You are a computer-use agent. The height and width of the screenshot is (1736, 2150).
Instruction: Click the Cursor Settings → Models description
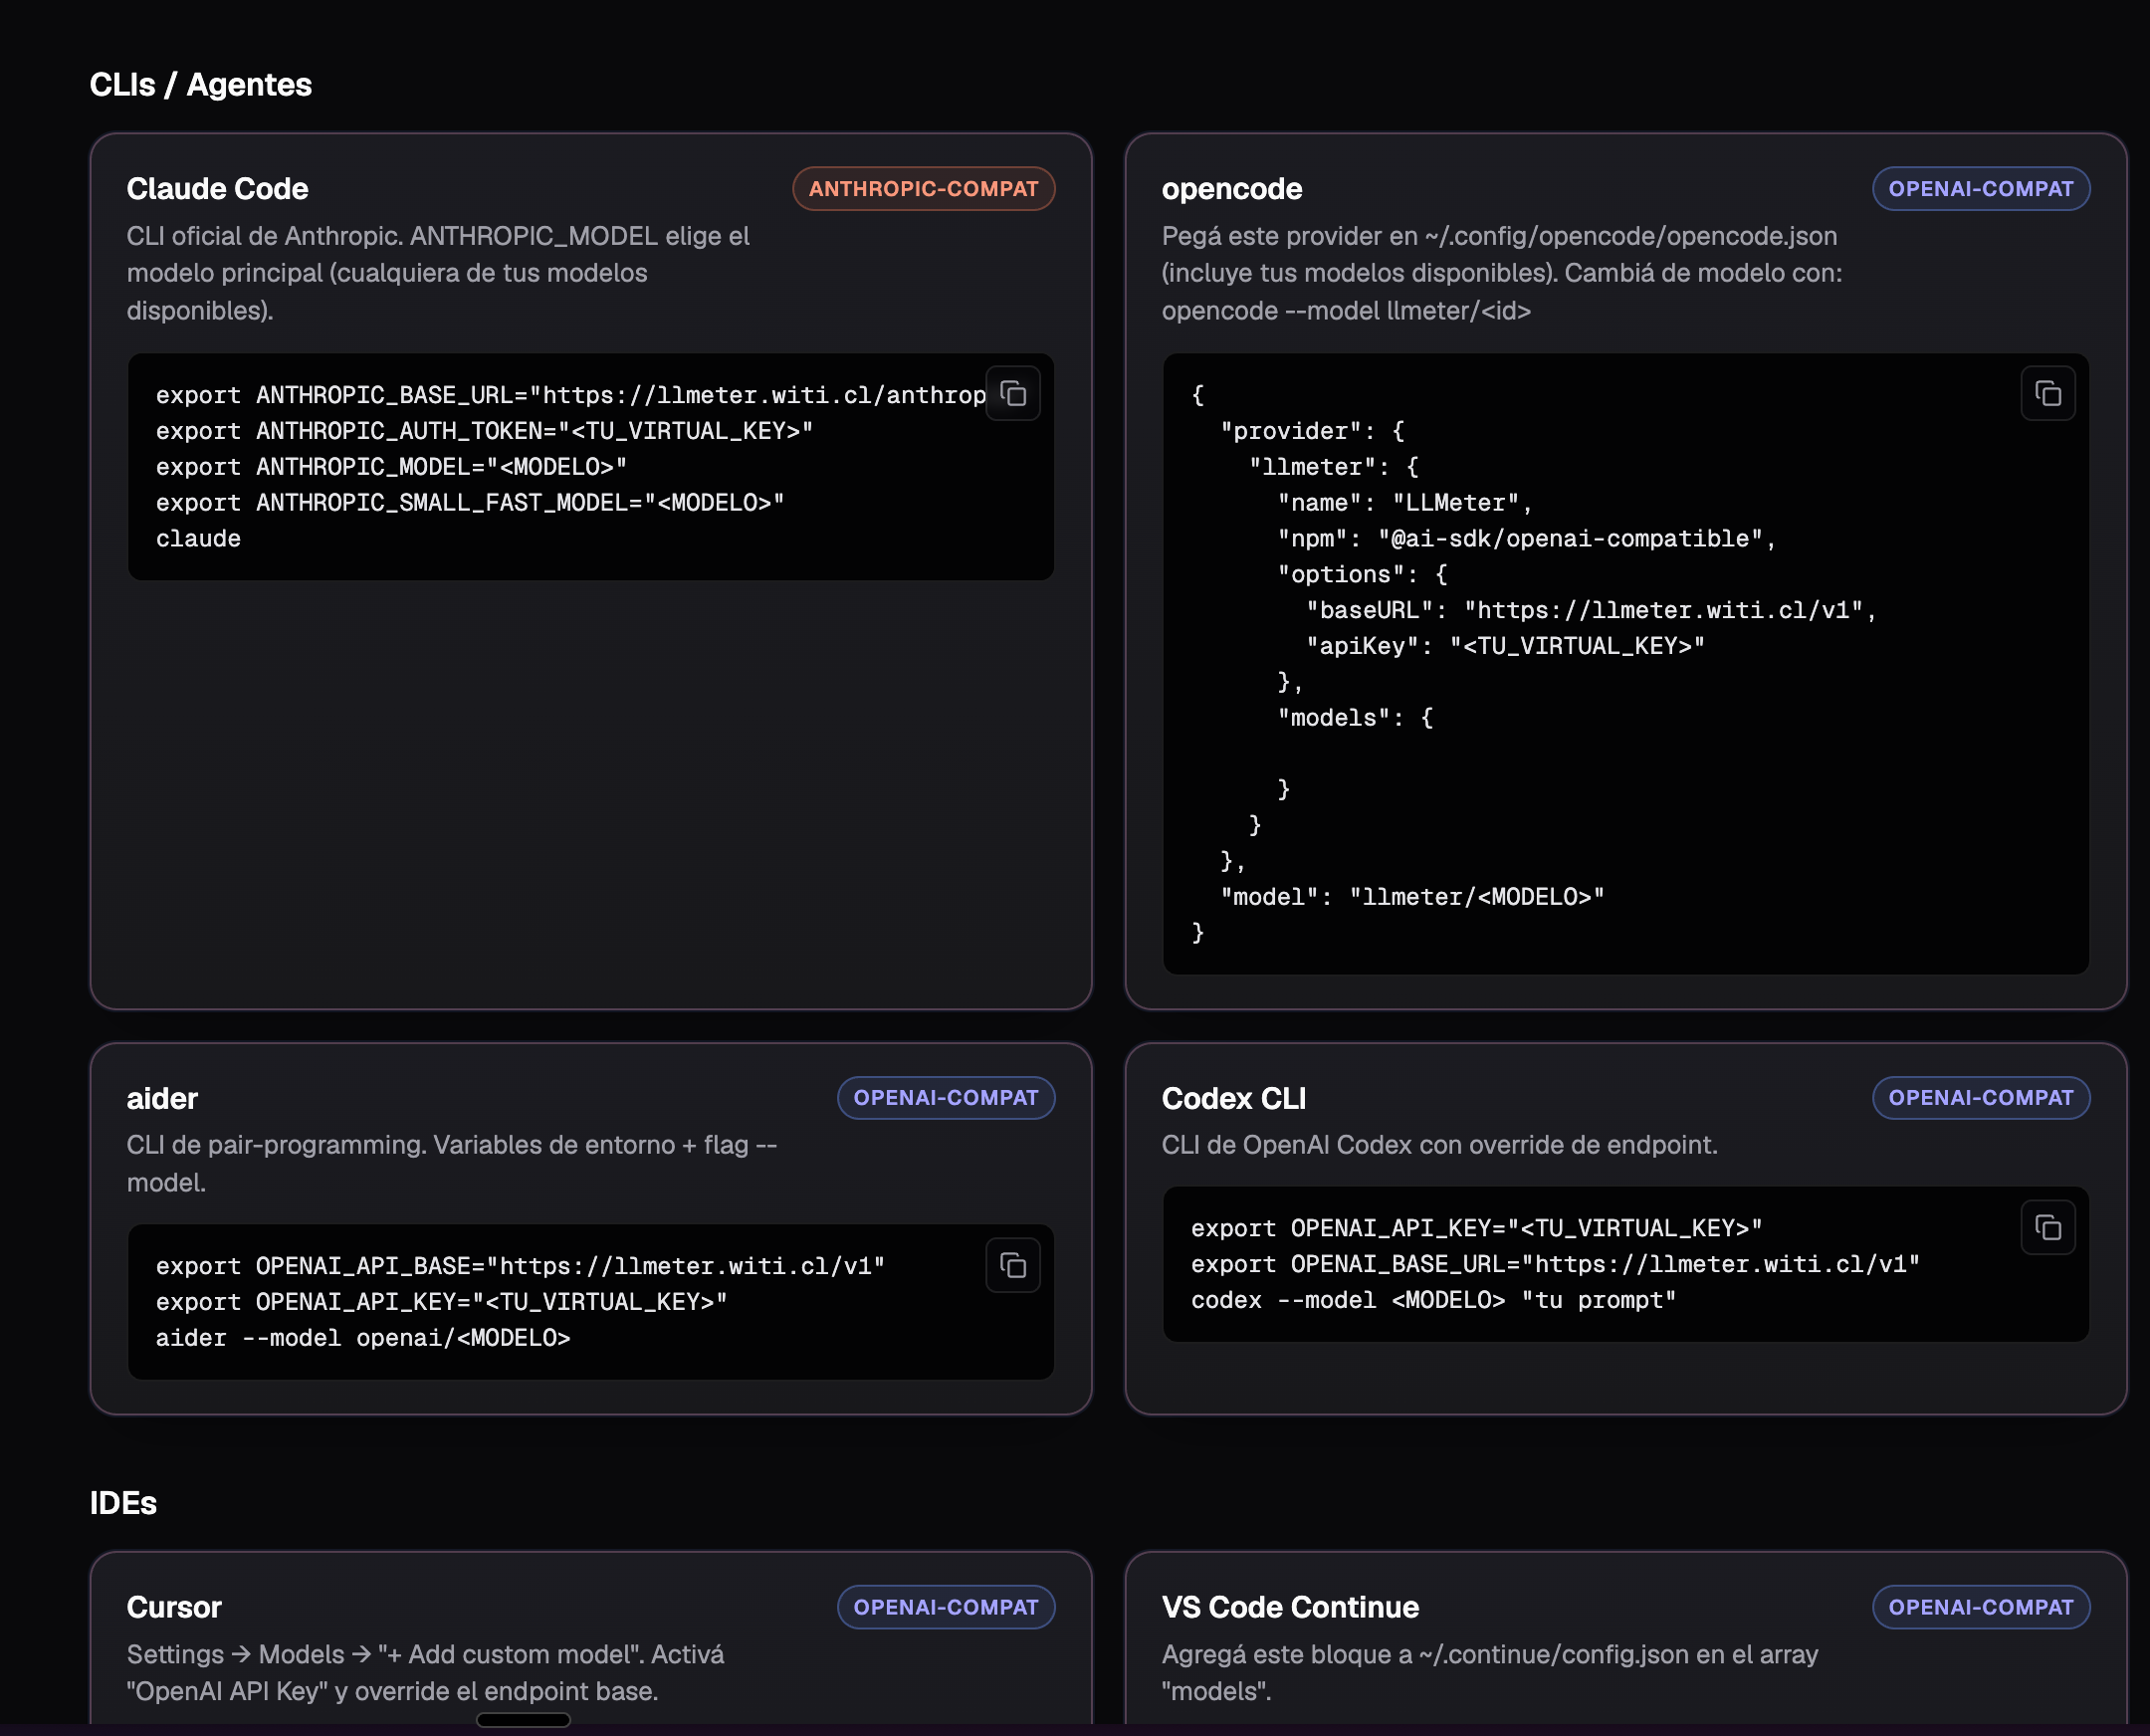[425, 1672]
